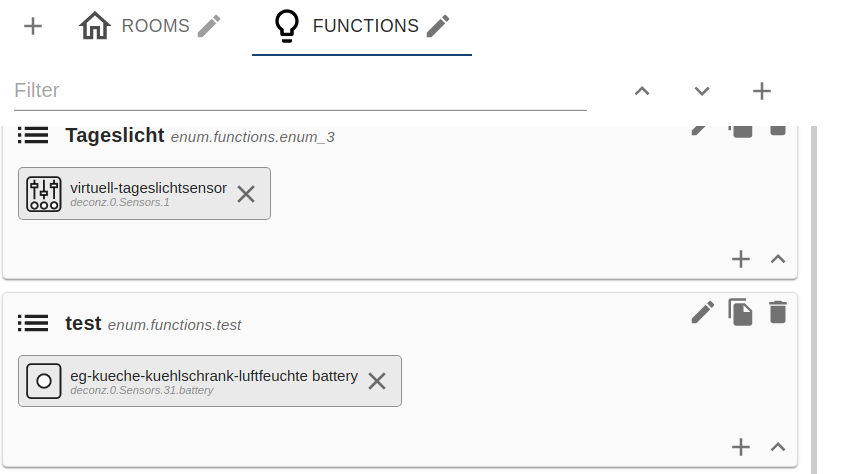Switch to the ROOMS tab
Viewport: 843px width, 474px height.
tap(134, 26)
